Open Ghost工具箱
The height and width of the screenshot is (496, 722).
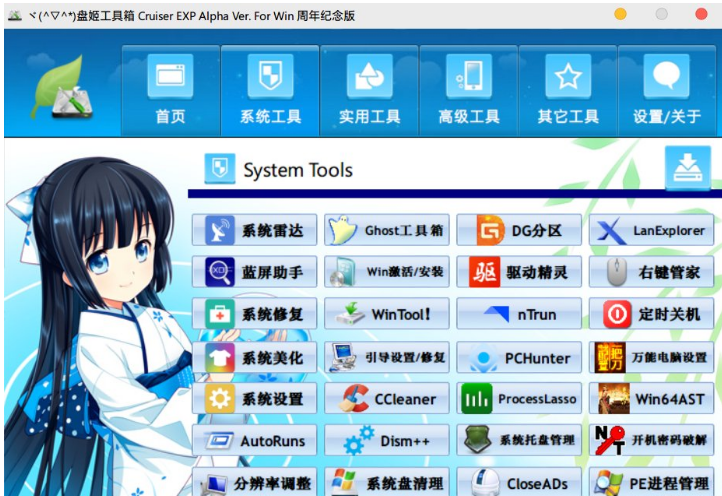pos(387,230)
